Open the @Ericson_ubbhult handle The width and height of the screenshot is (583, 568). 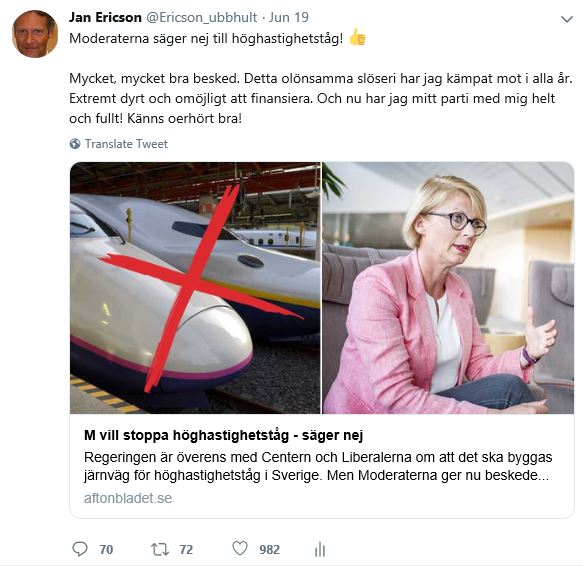(x=202, y=17)
